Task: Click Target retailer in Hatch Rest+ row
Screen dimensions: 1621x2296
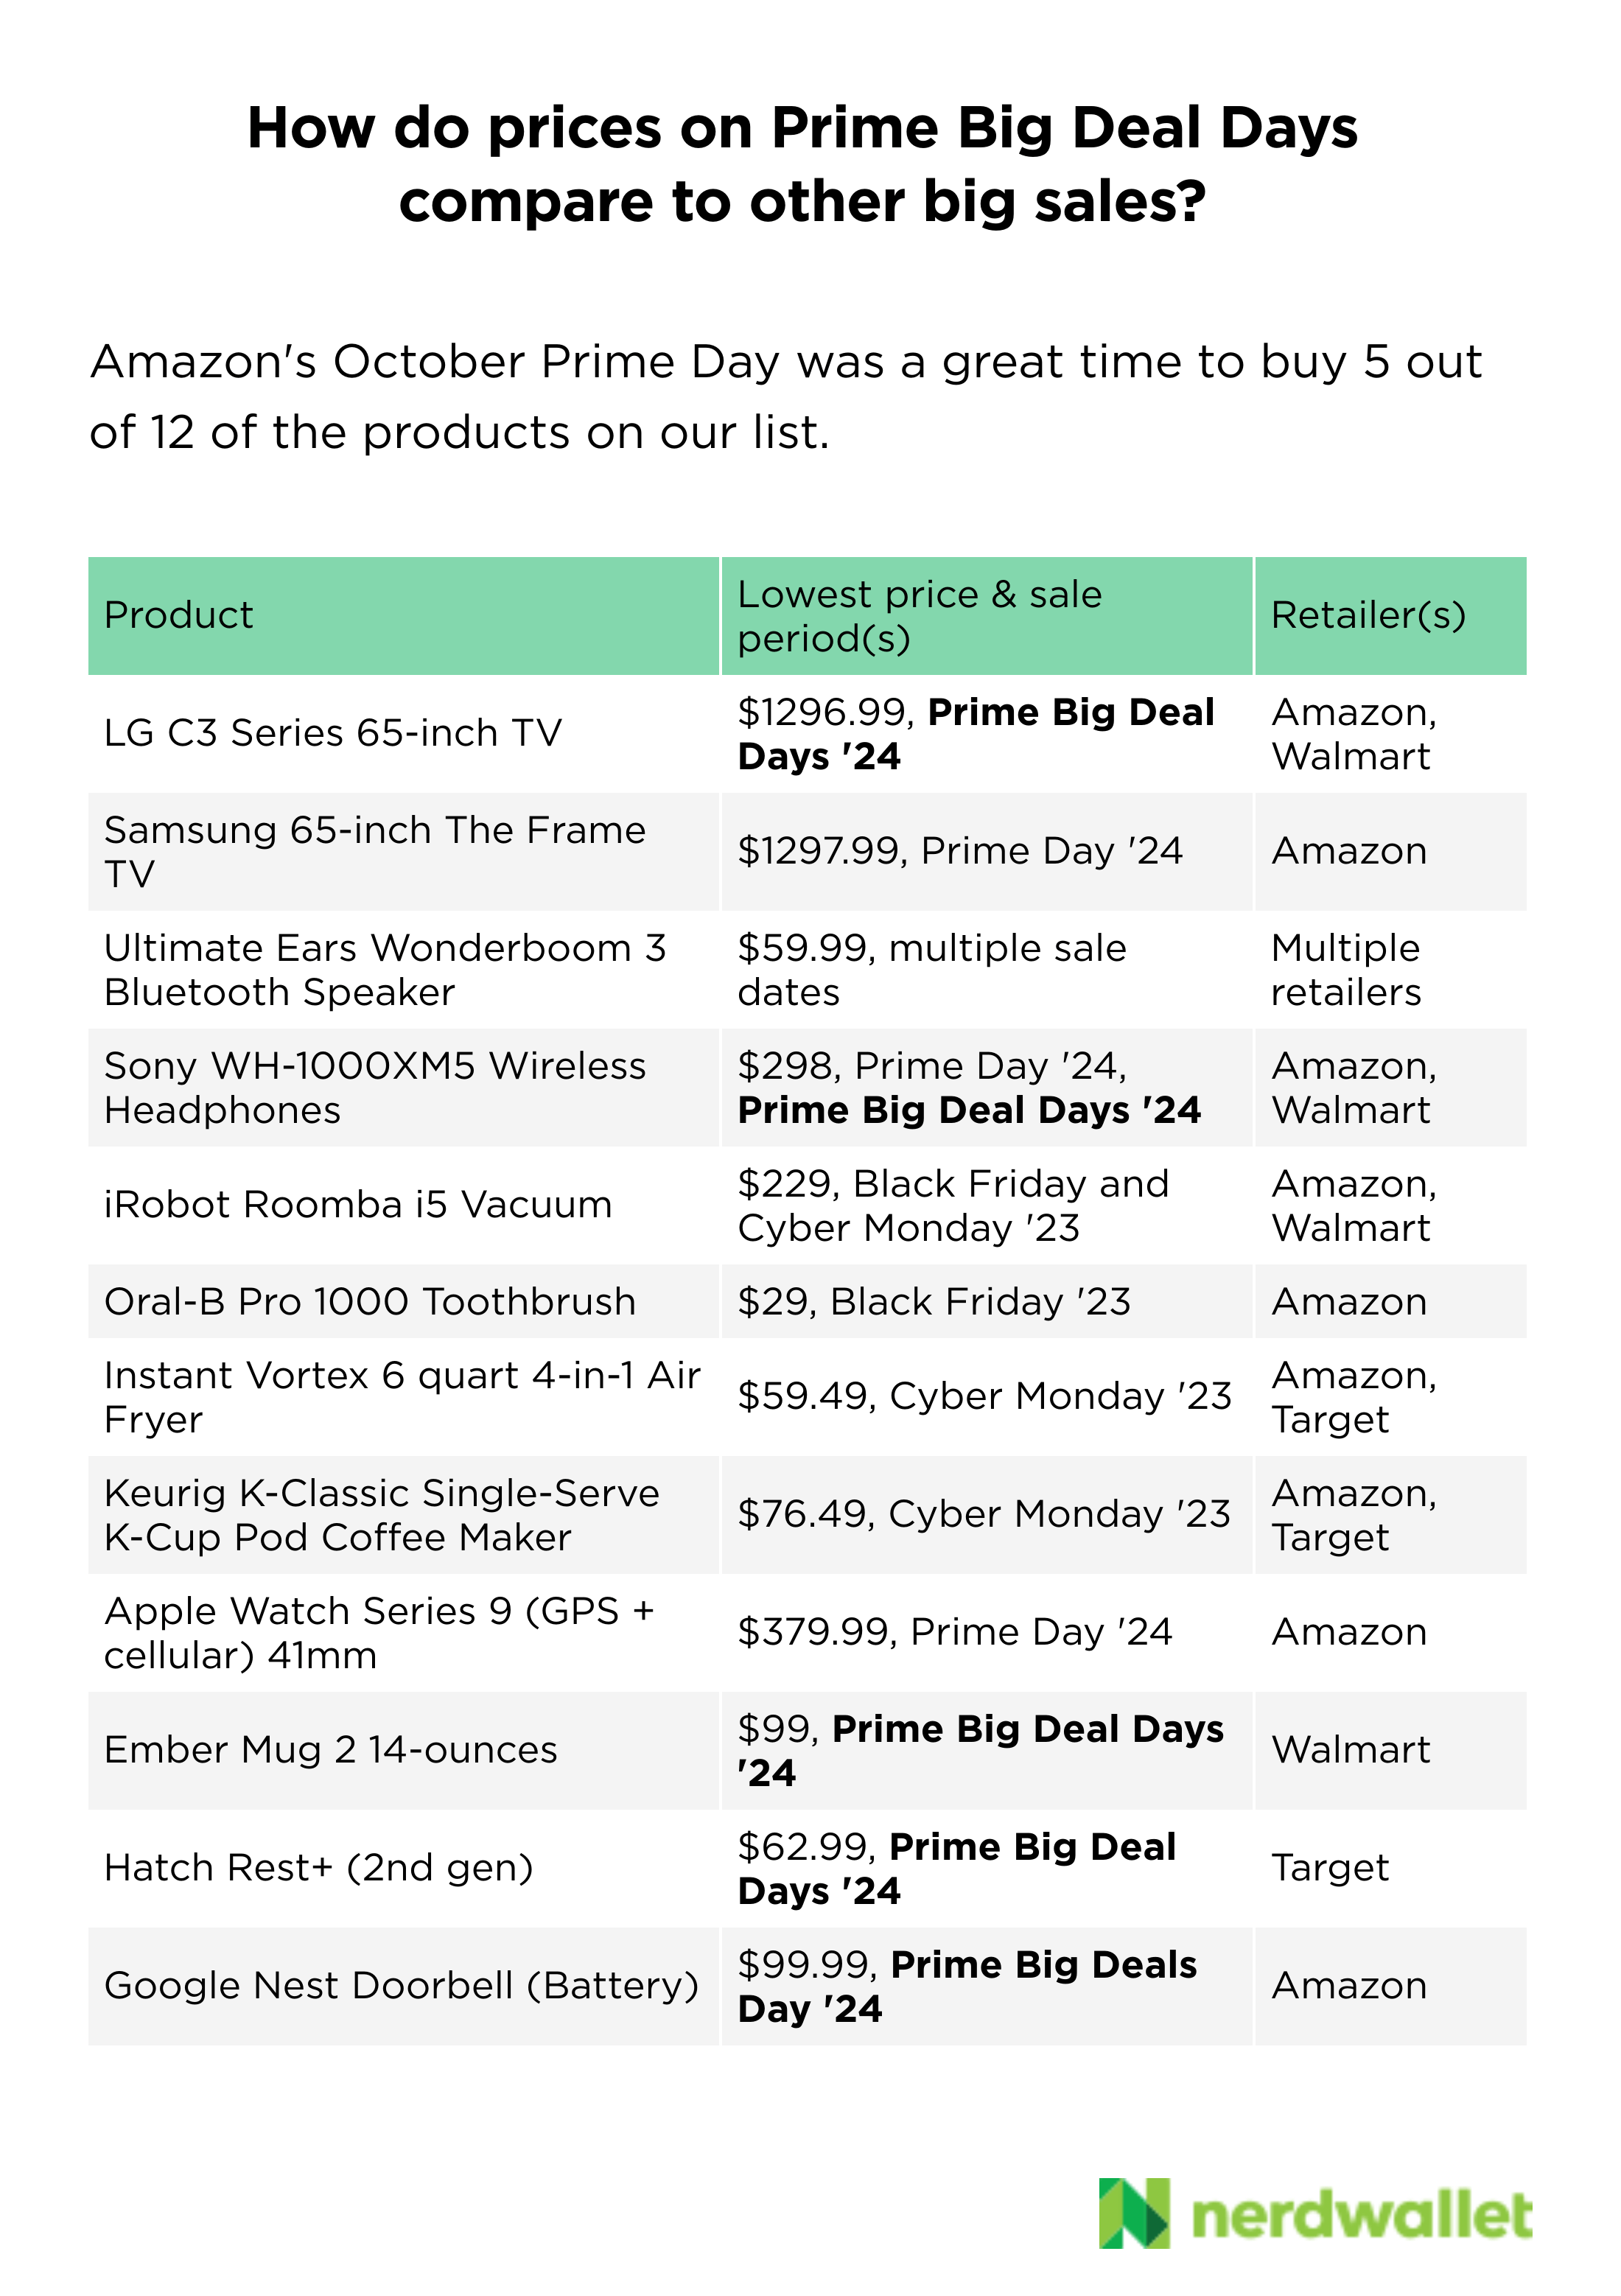Action: (1330, 1868)
